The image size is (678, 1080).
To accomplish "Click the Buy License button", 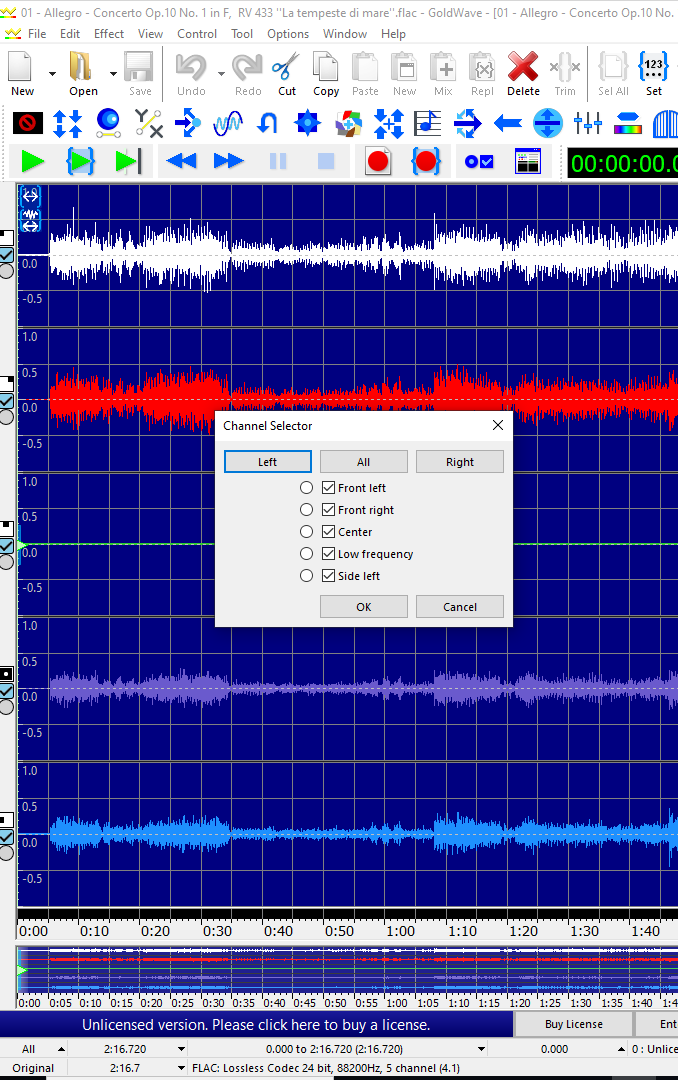I will tap(574, 1024).
